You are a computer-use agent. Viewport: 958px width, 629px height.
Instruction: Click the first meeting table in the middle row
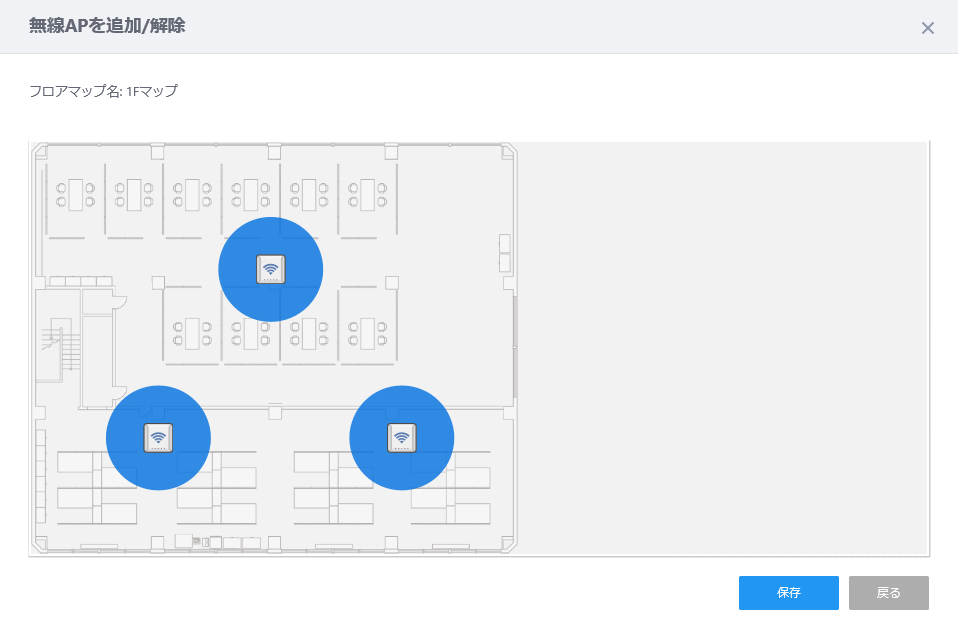coord(192,333)
